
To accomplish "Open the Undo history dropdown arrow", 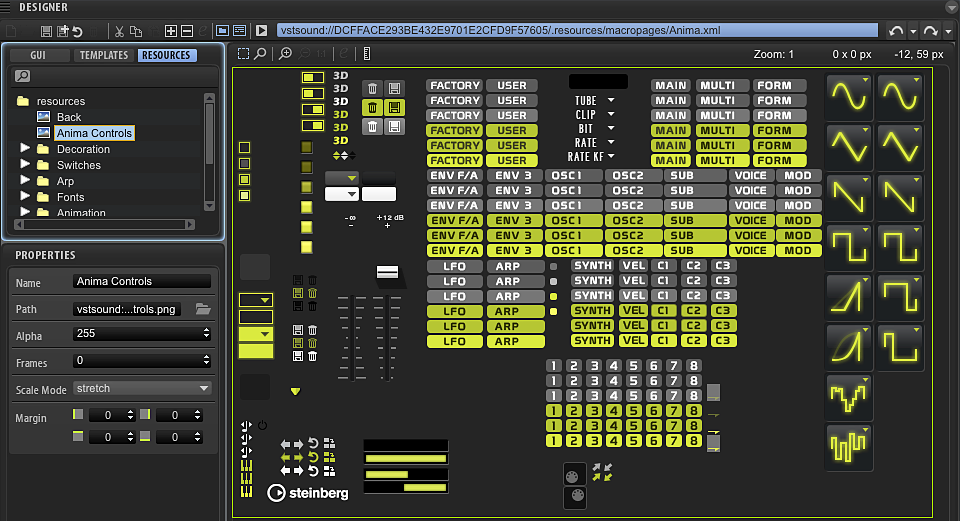I will [913, 31].
